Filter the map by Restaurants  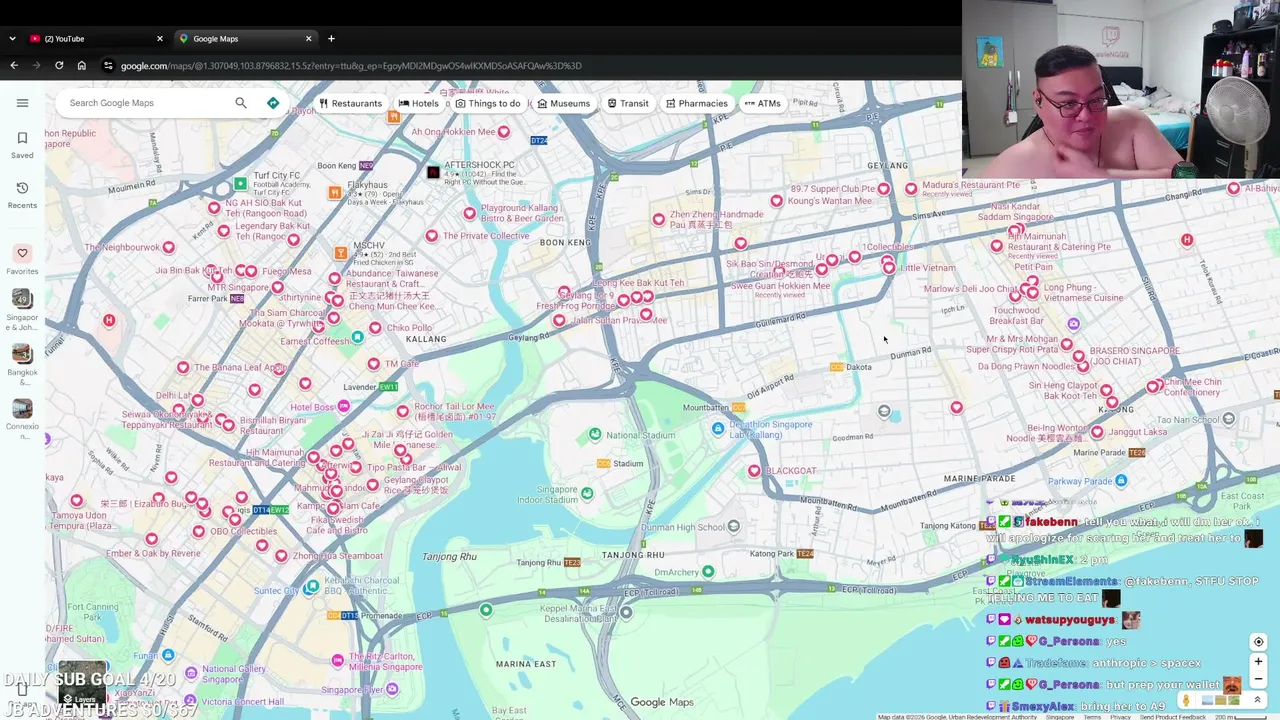pos(350,103)
